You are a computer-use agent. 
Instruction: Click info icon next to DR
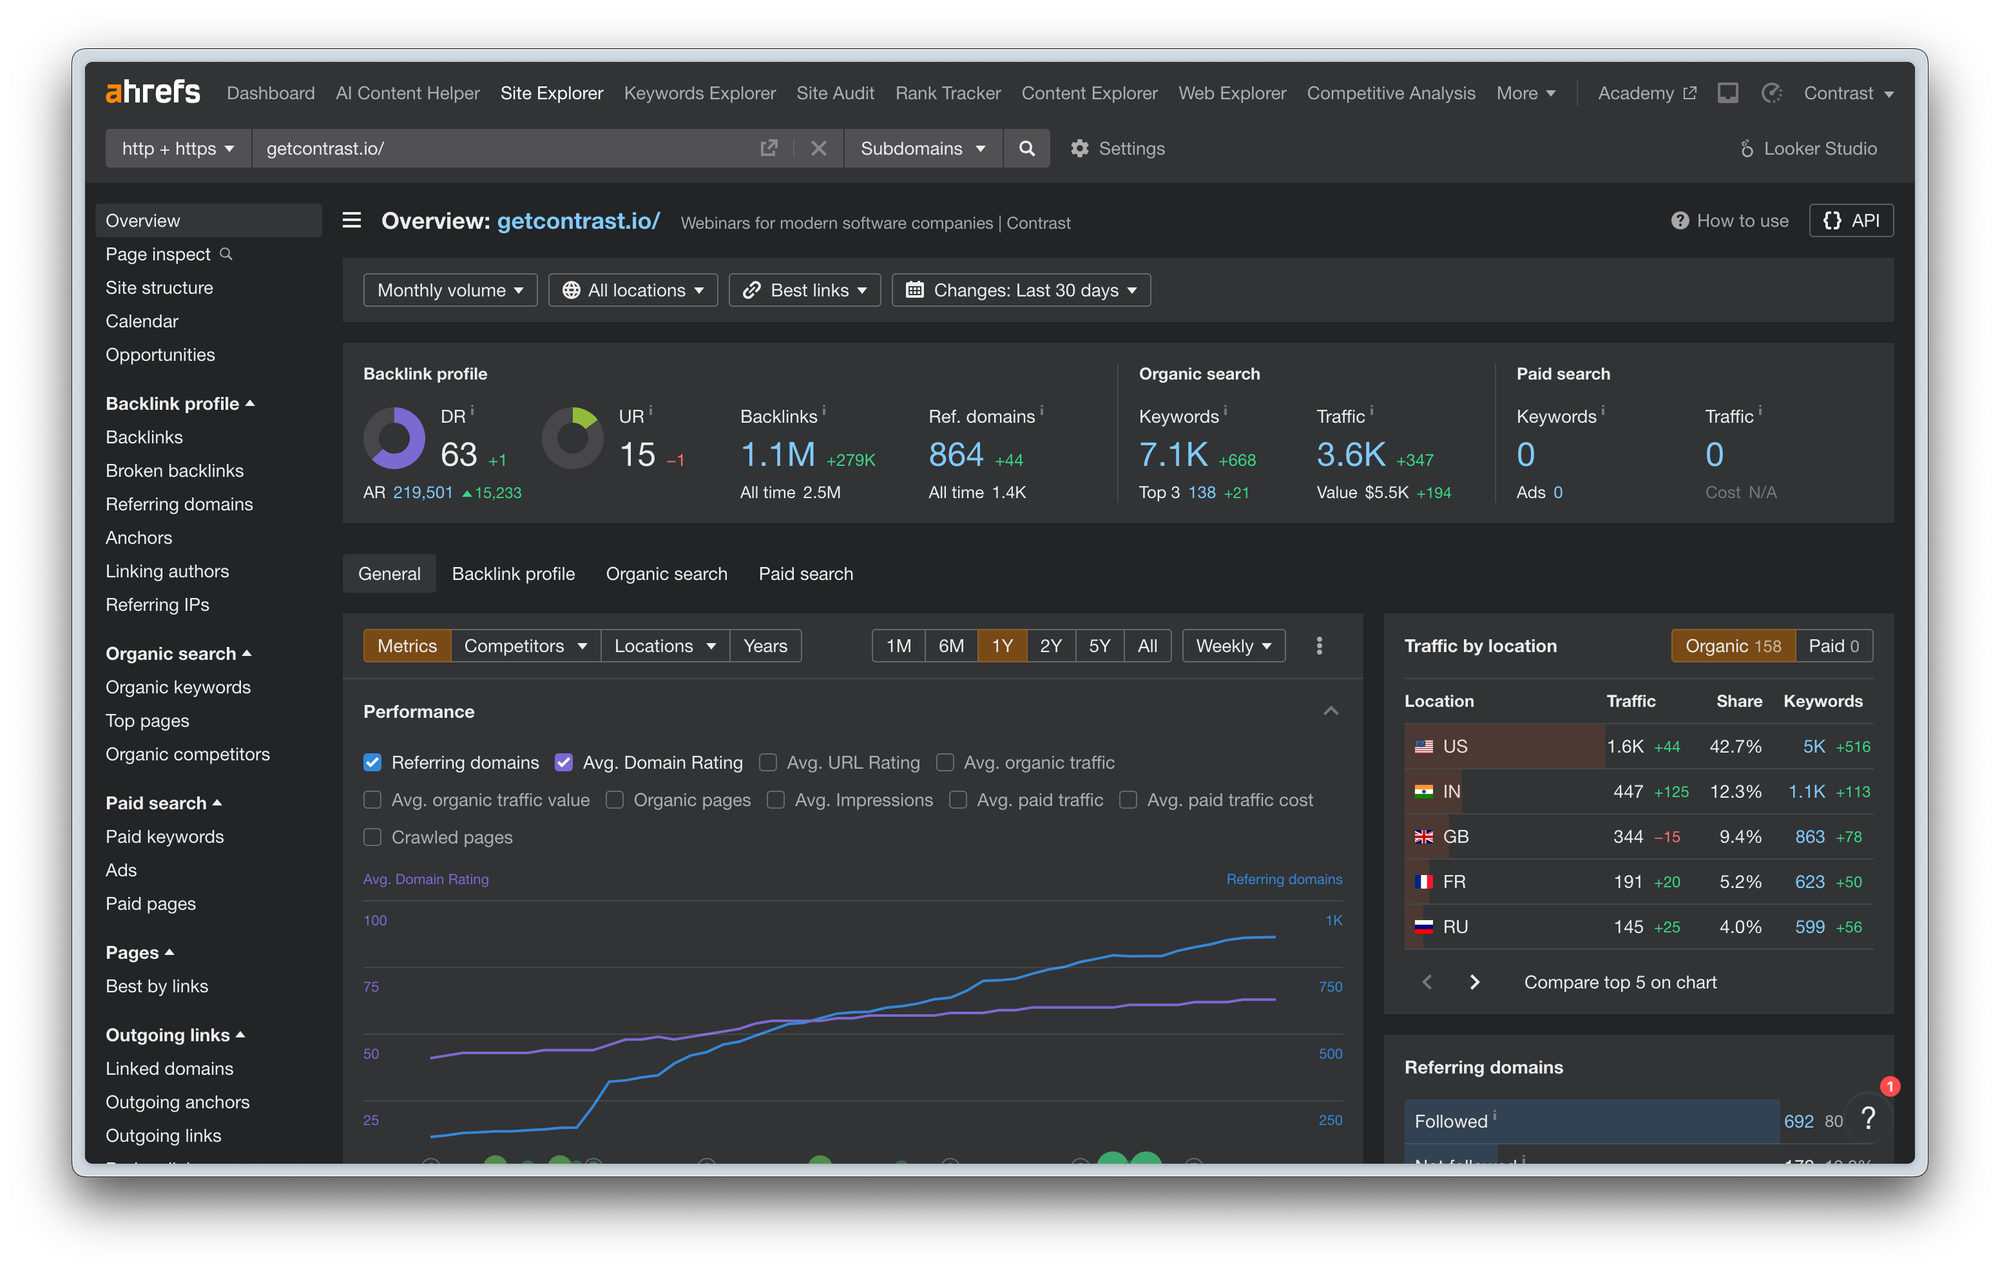(472, 410)
